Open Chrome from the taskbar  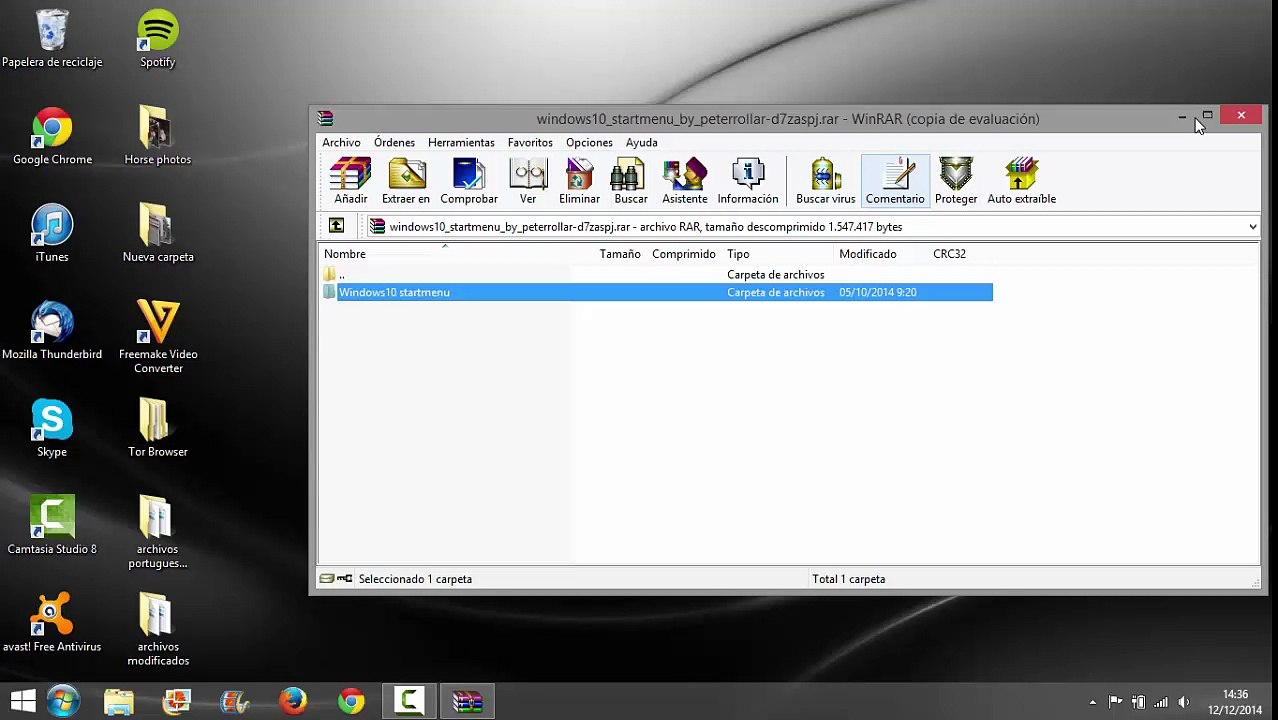click(351, 701)
